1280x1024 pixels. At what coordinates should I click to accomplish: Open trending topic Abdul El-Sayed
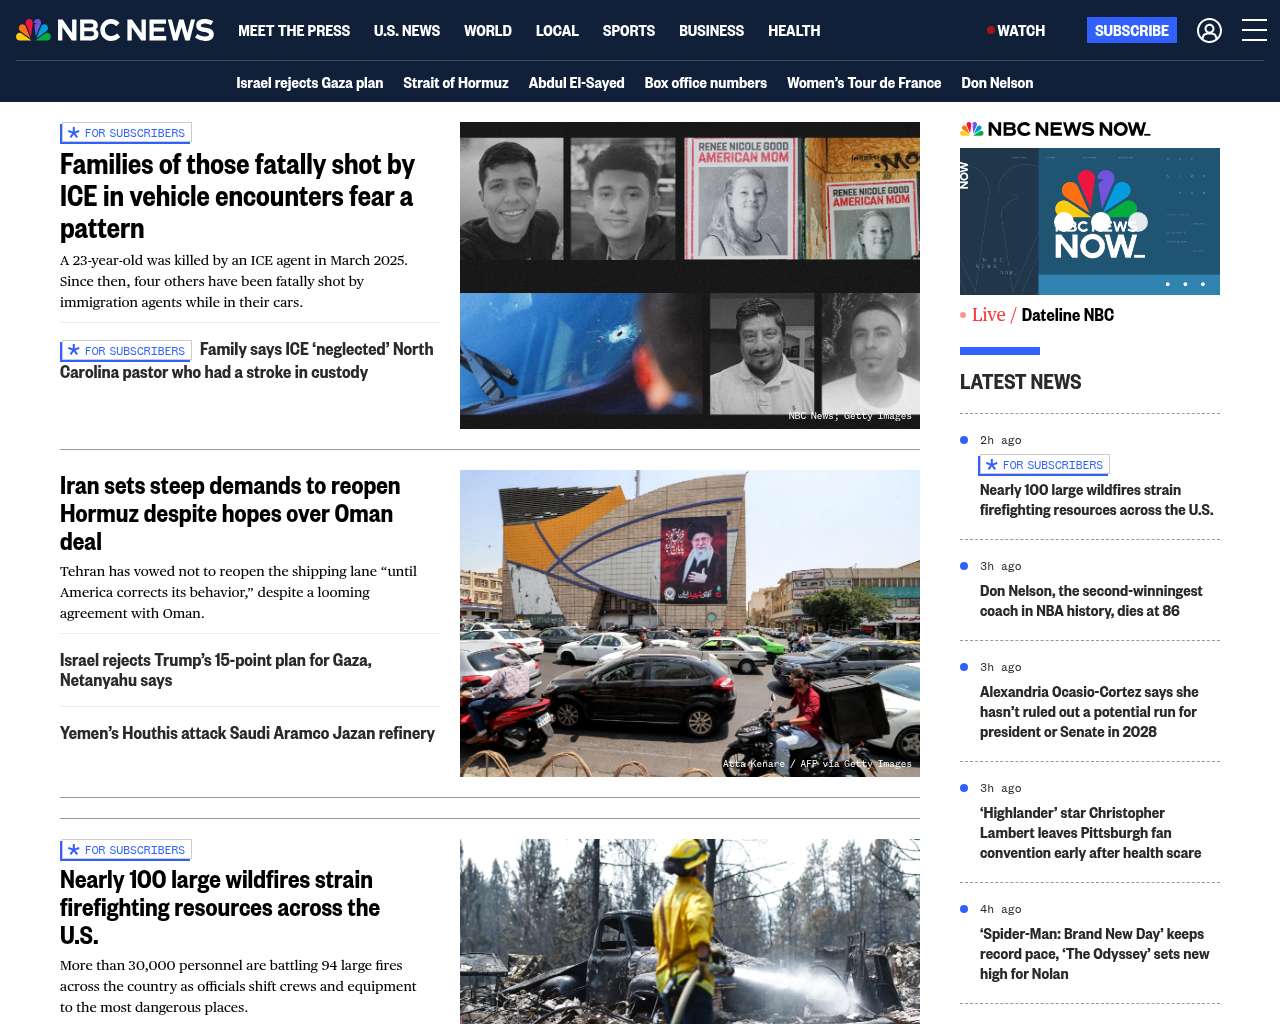577,83
